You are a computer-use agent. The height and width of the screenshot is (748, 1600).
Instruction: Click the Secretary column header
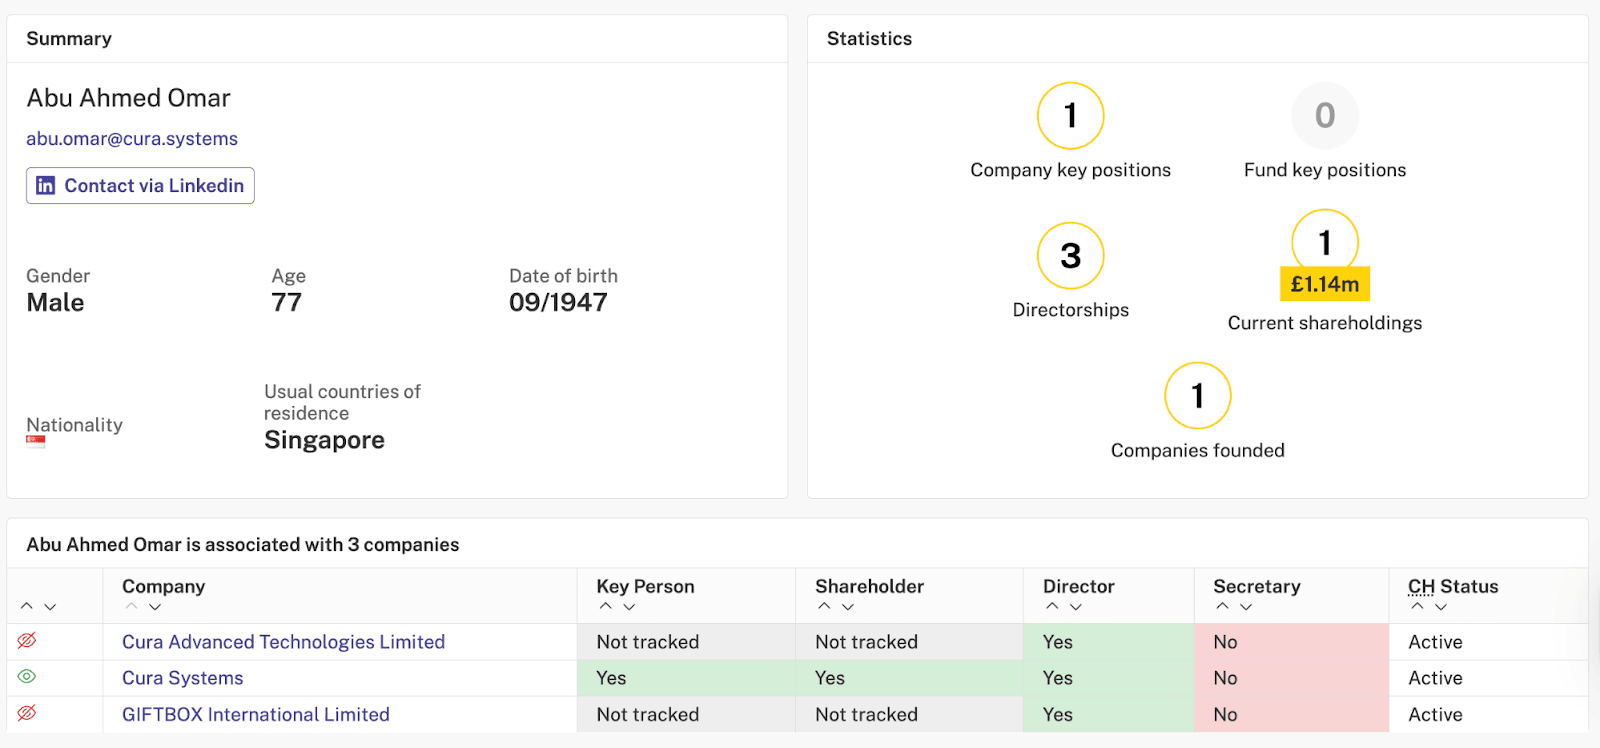point(1257,587)
